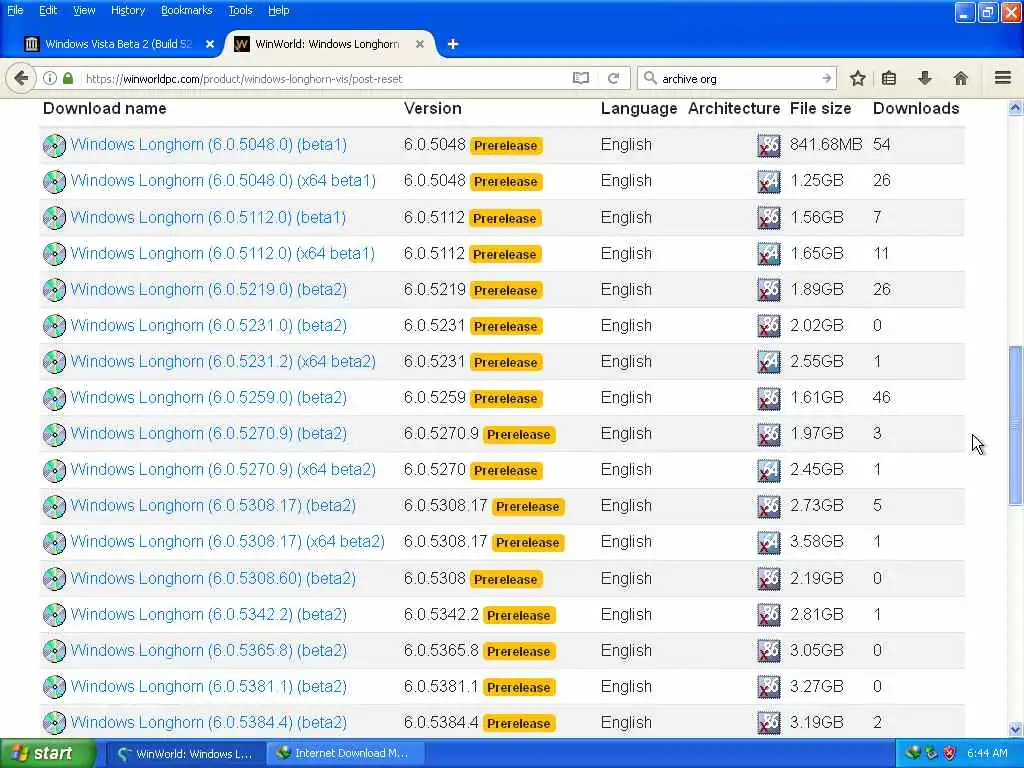The width and height of the screenshot is (1024, 768).
Task: Click the search magnifier icon
Action: click(x=650, y=78)
